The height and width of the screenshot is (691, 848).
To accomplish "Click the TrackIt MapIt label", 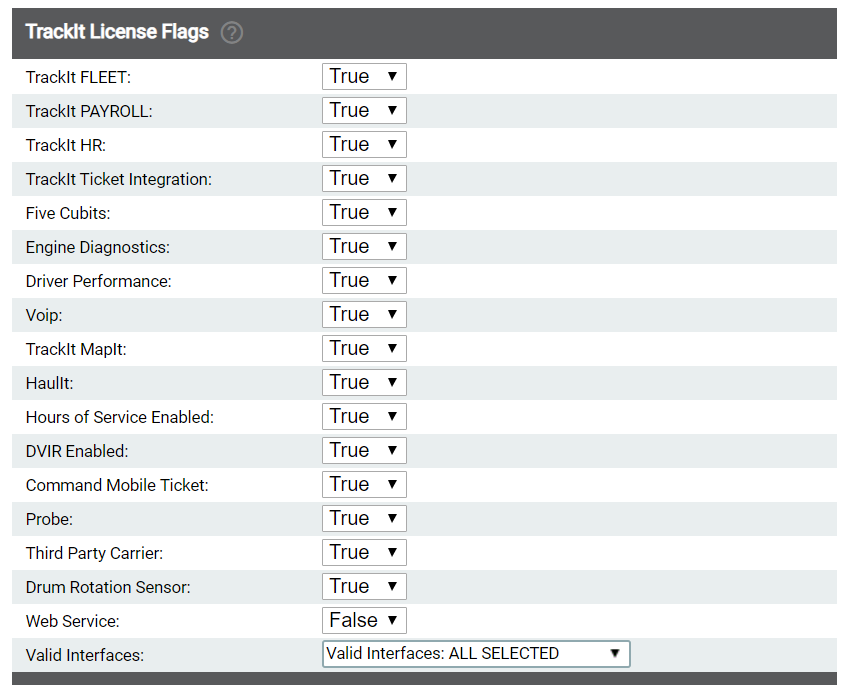I will coord(76,350).
